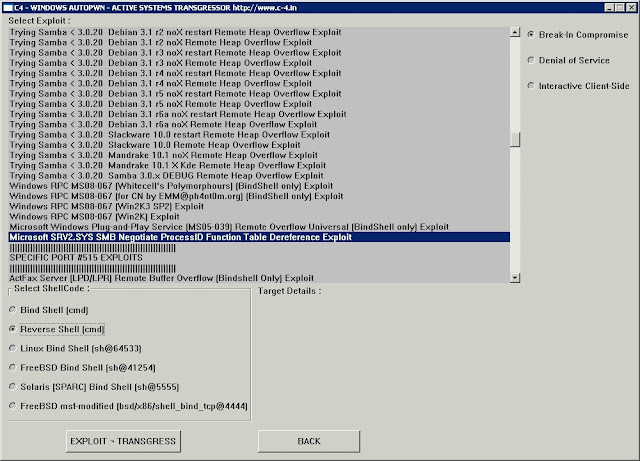The height and width of the screenshot is (461, 640).
Task: Select Samba Slackware 10.0 Remote Heap Overflow (non-restart)
Action: click(x=259, y=145)
